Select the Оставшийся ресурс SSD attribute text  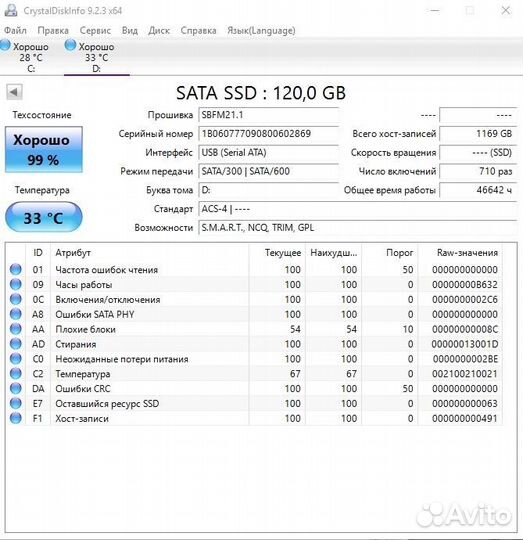[x=107, y=404]
